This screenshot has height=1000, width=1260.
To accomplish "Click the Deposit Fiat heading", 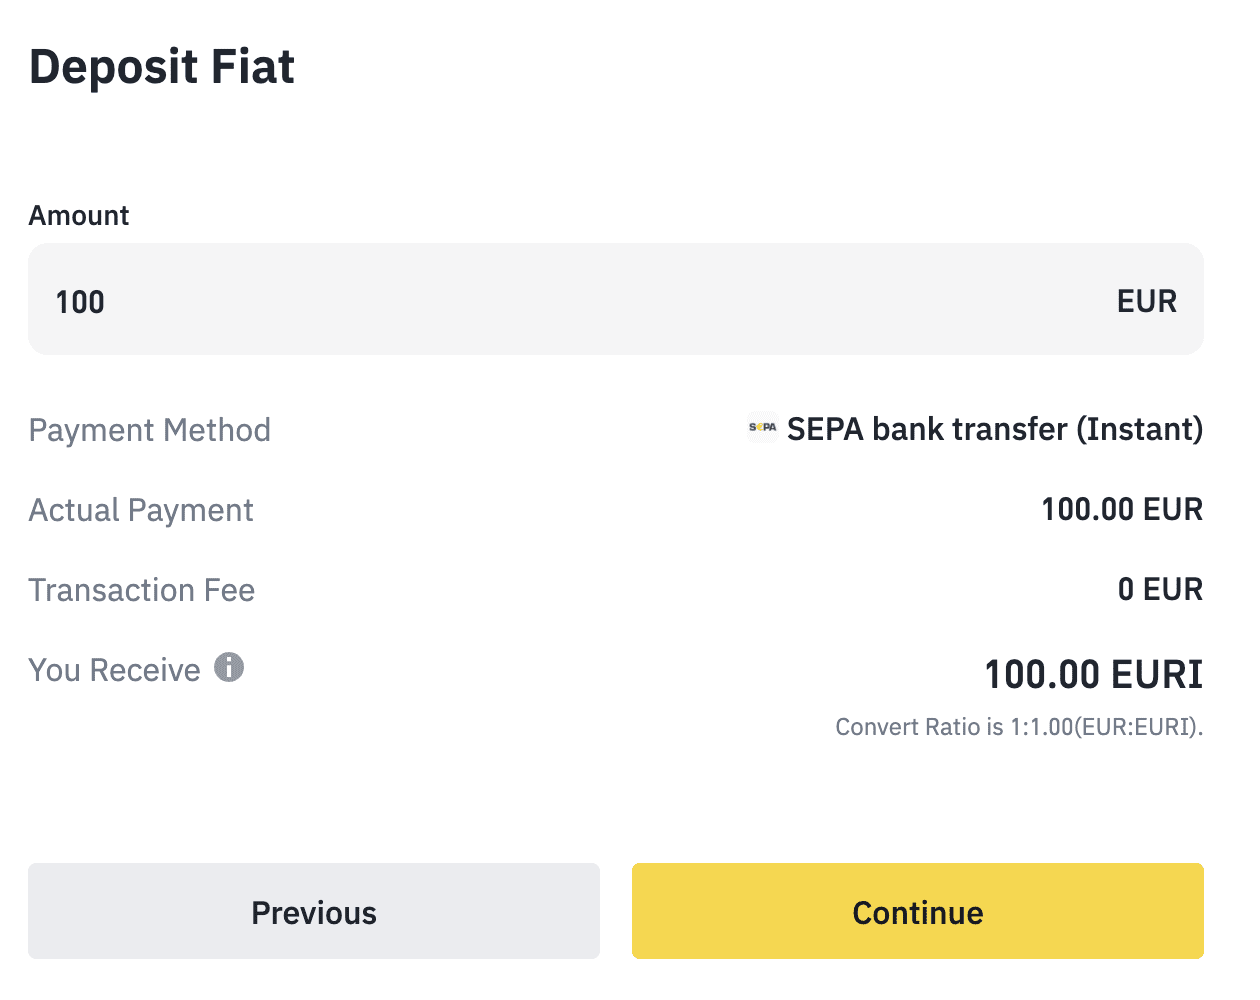I will pyautogui.click(x=162, y=67).
